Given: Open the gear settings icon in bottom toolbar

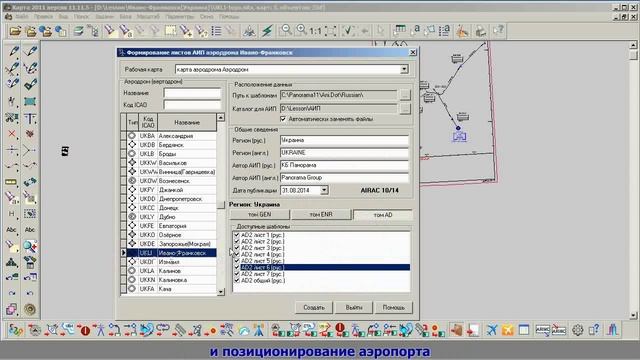Looking at the screenshot, I should pyautogui.click(x=577, y=330).
